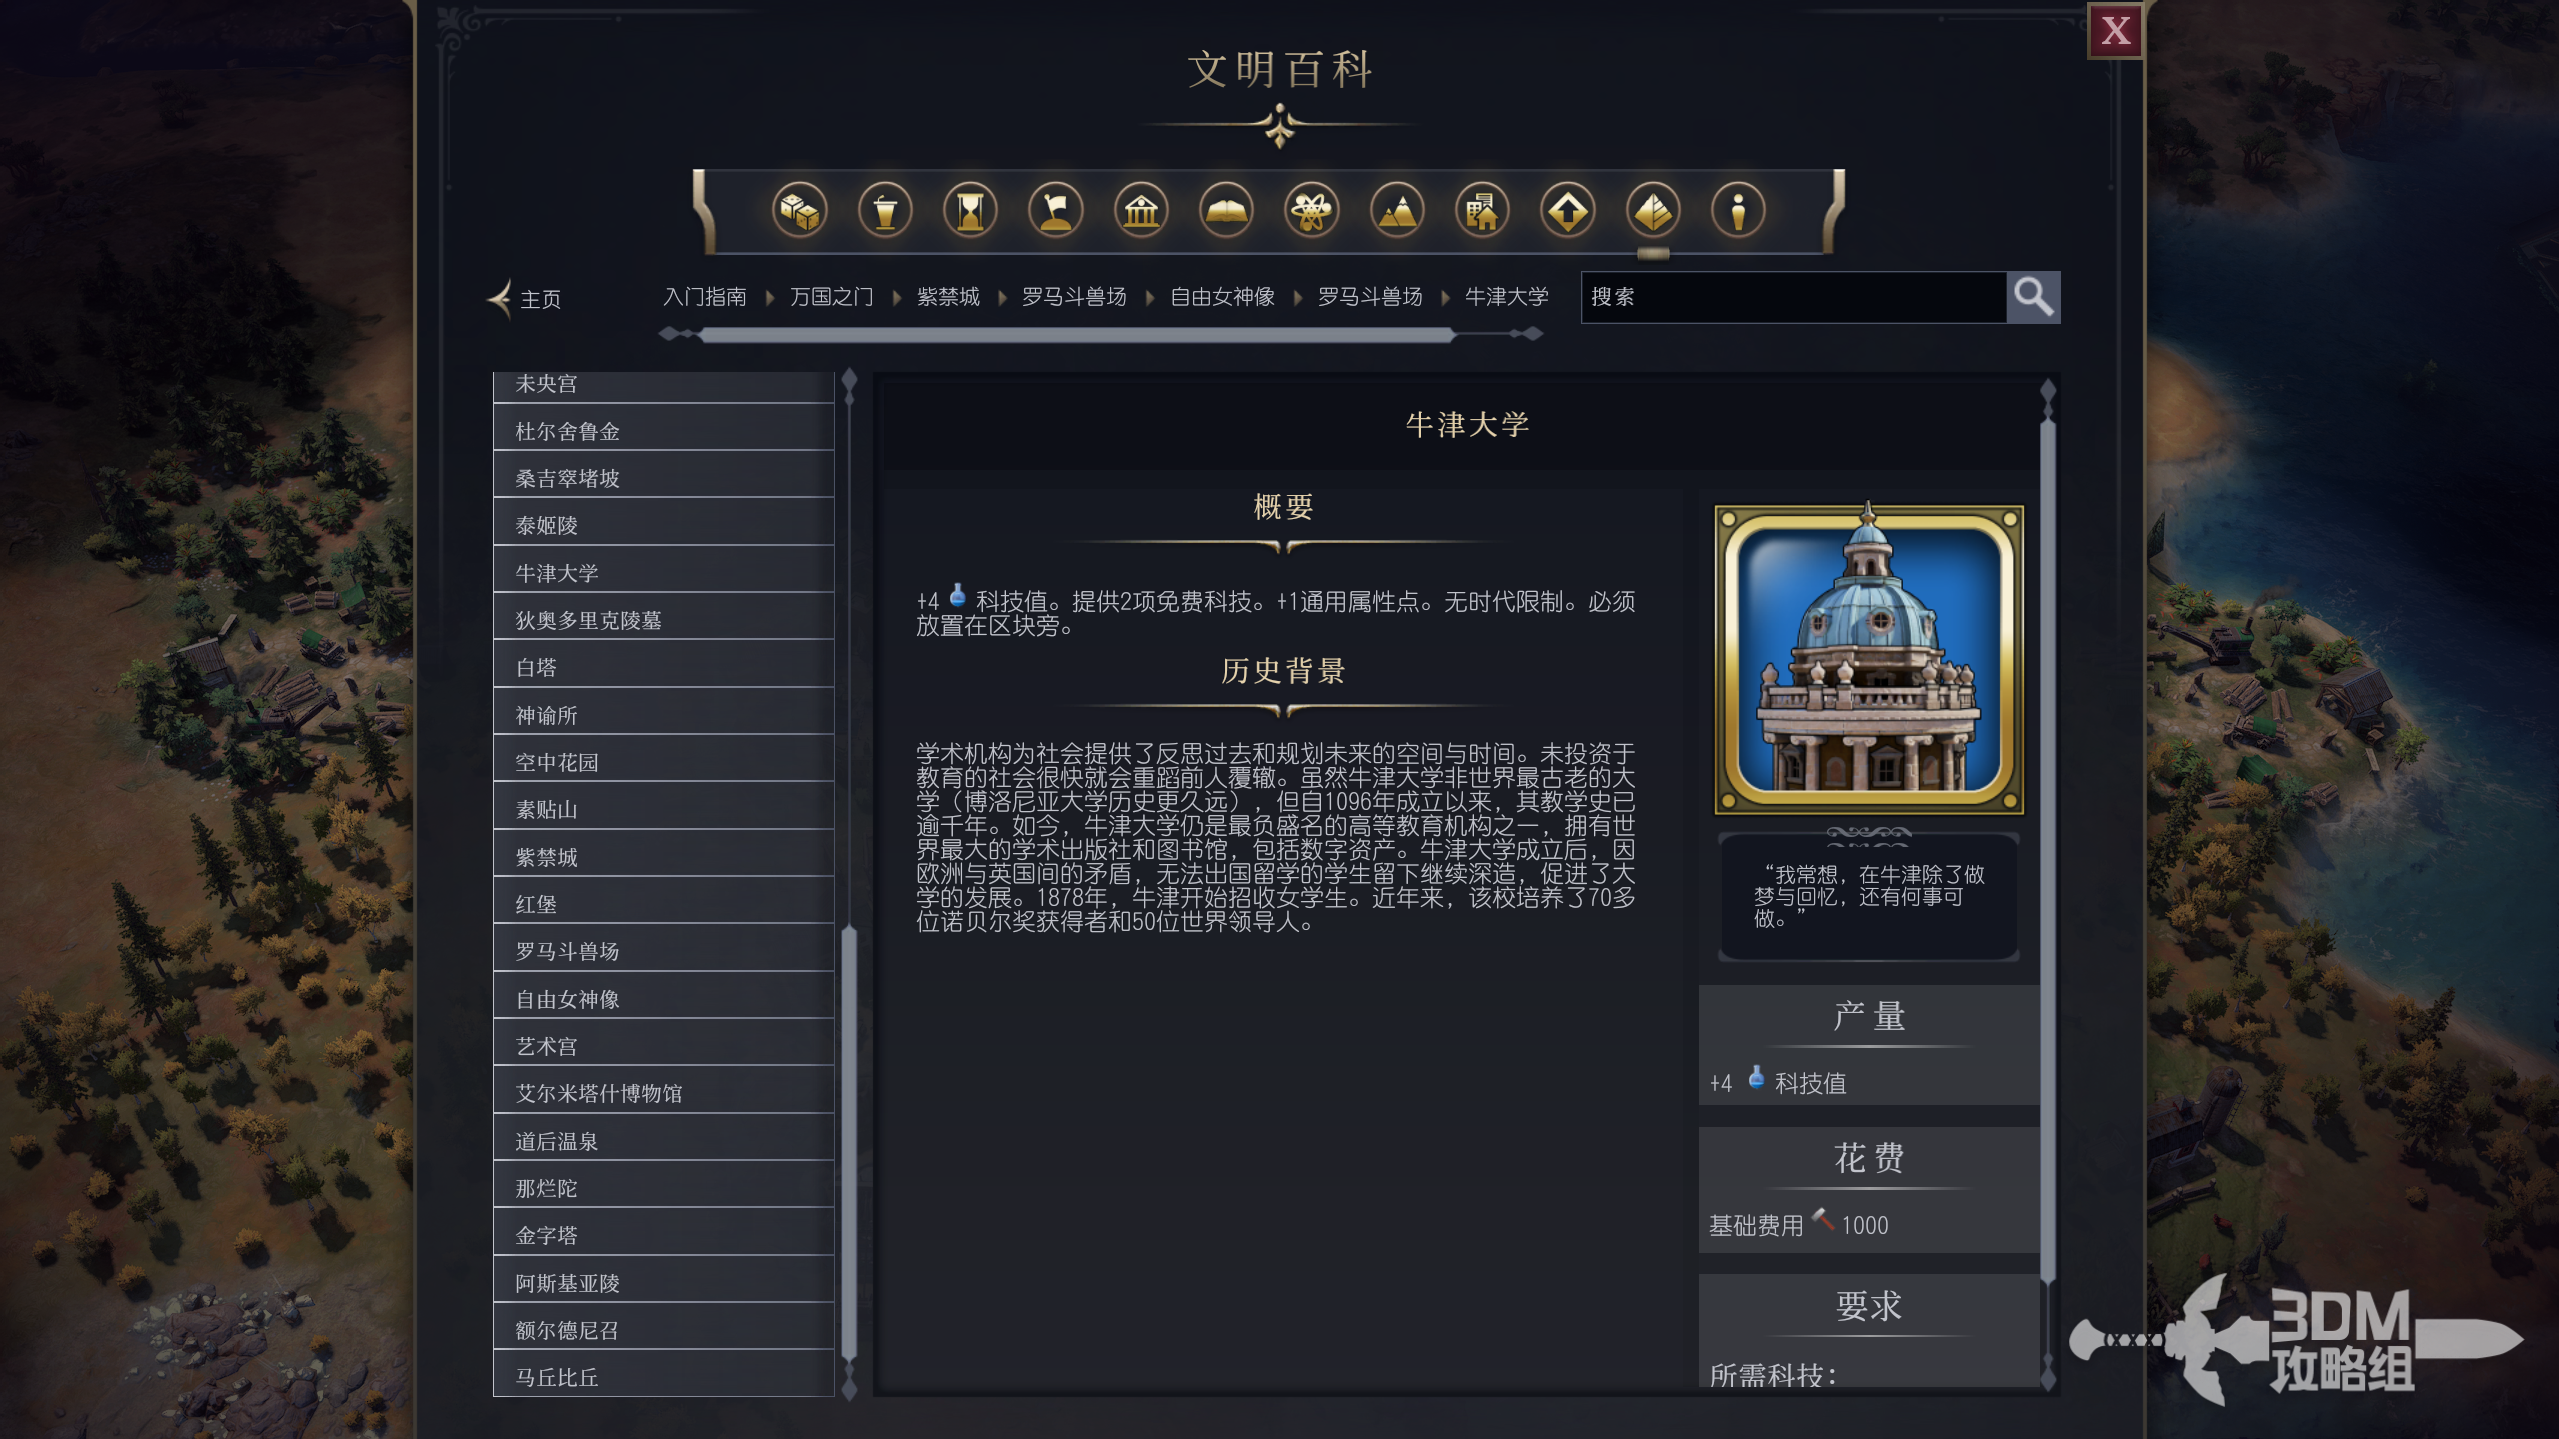Open the atom technology category icon
Image resolution: width=2559 pixels, height=1439 pixels.
[1311, 211]
